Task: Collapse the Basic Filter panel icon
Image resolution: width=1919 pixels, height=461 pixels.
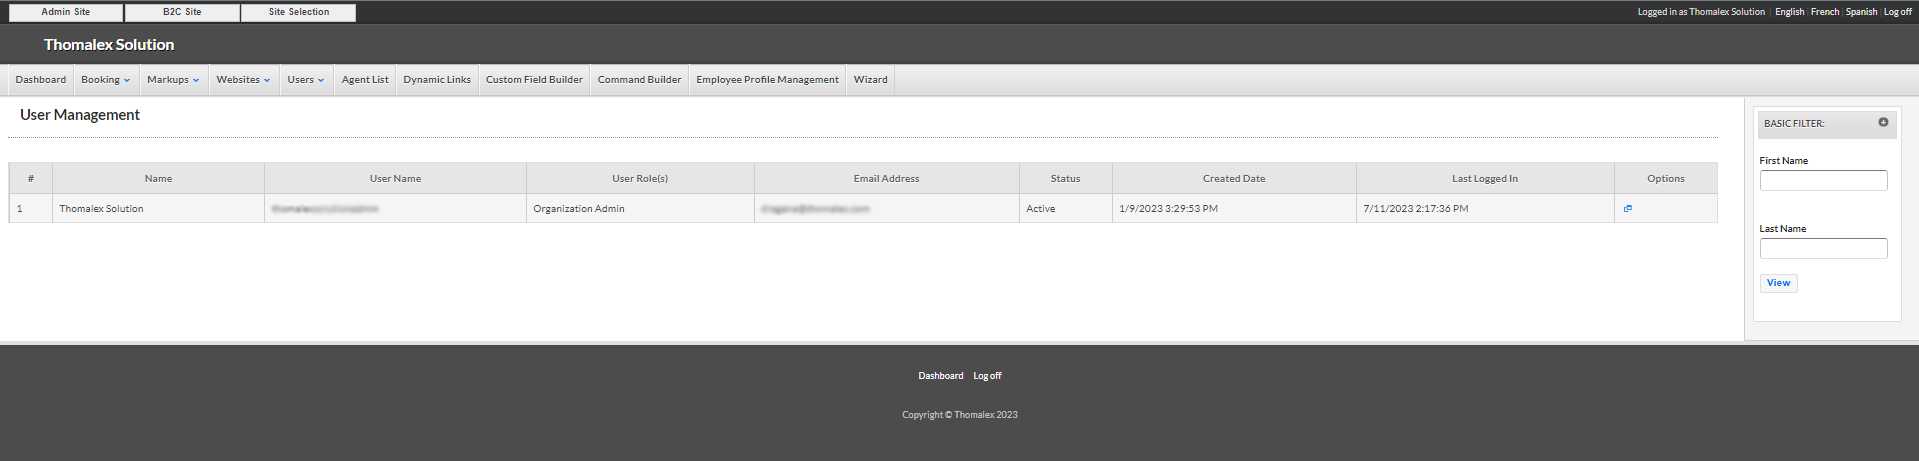Action: click(1883, 122)
